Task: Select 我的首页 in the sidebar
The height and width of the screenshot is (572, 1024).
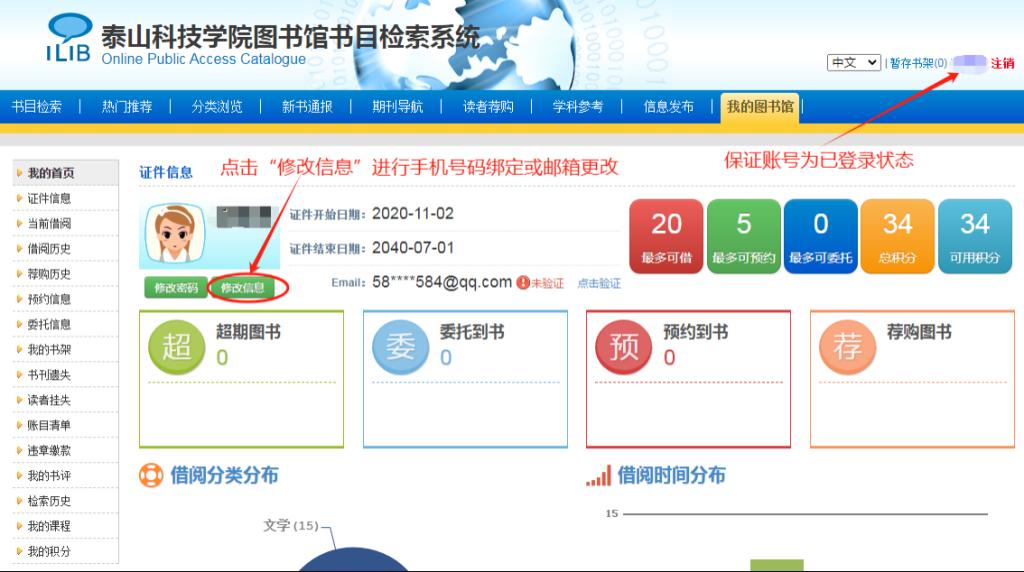Action: tap(65, 173)
